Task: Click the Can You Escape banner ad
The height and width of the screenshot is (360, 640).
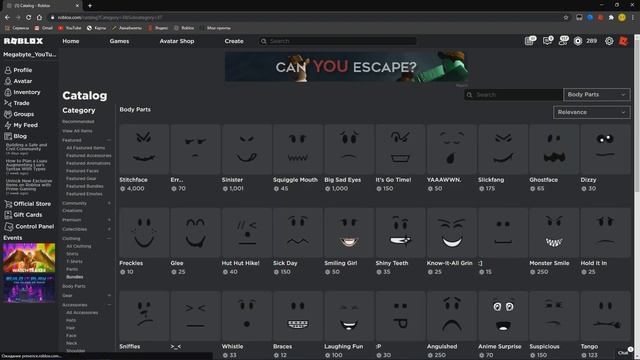Action: click(347, 67)
